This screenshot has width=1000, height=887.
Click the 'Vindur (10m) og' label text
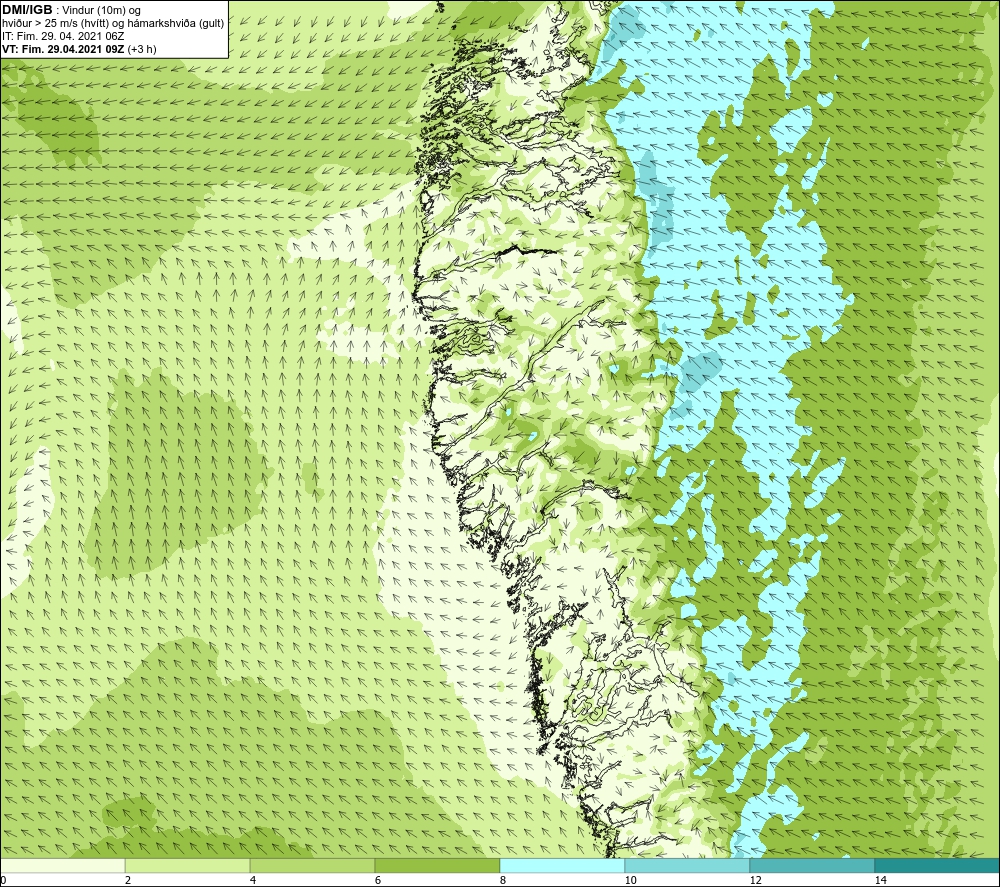pyautogui.click(x=103, y=10)
